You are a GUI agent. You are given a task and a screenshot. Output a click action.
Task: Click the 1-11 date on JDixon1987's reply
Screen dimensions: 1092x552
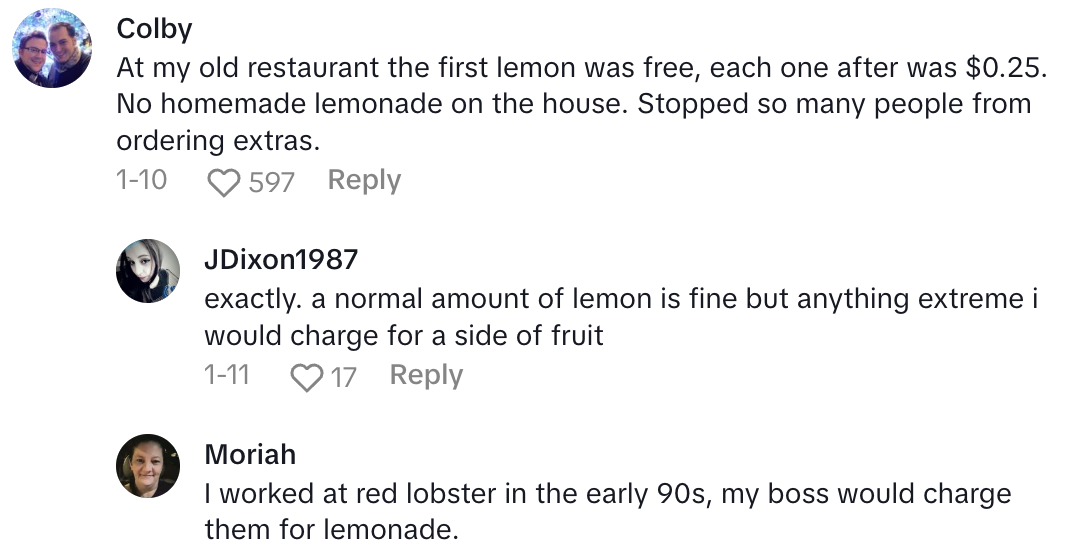pos(227,376)
